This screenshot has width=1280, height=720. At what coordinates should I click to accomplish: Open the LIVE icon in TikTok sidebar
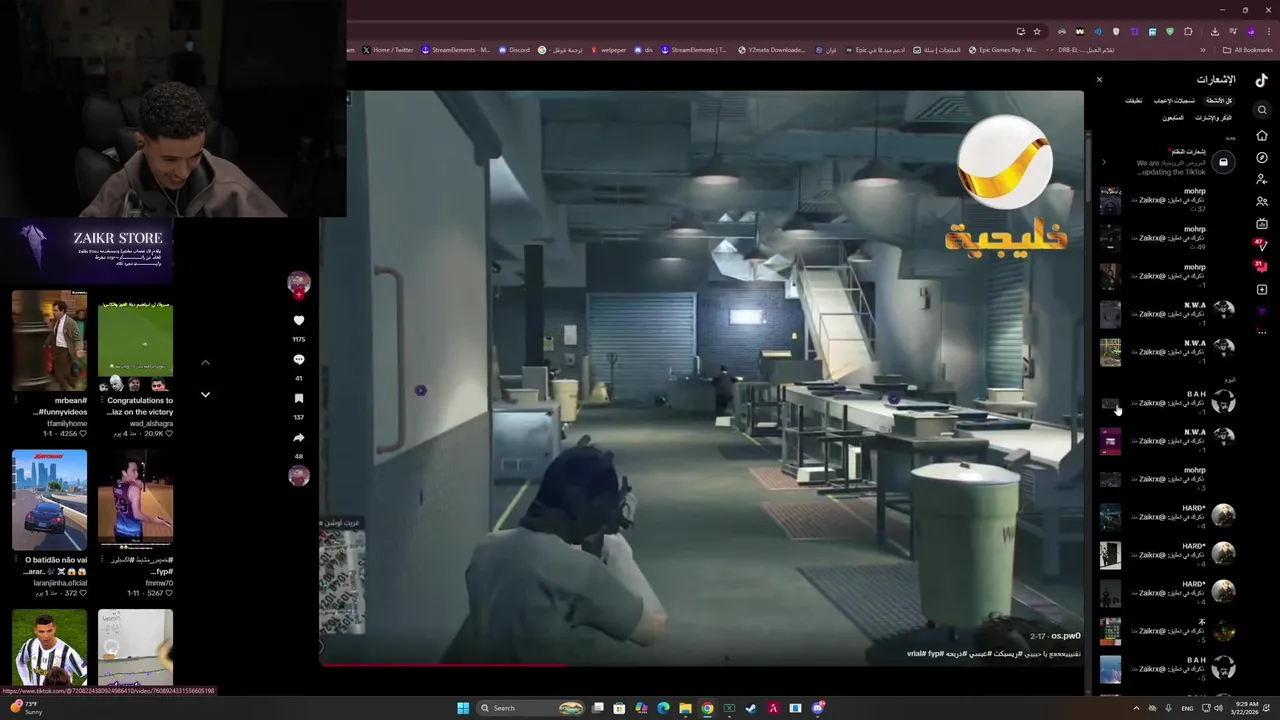click(x=1262, y=223)
